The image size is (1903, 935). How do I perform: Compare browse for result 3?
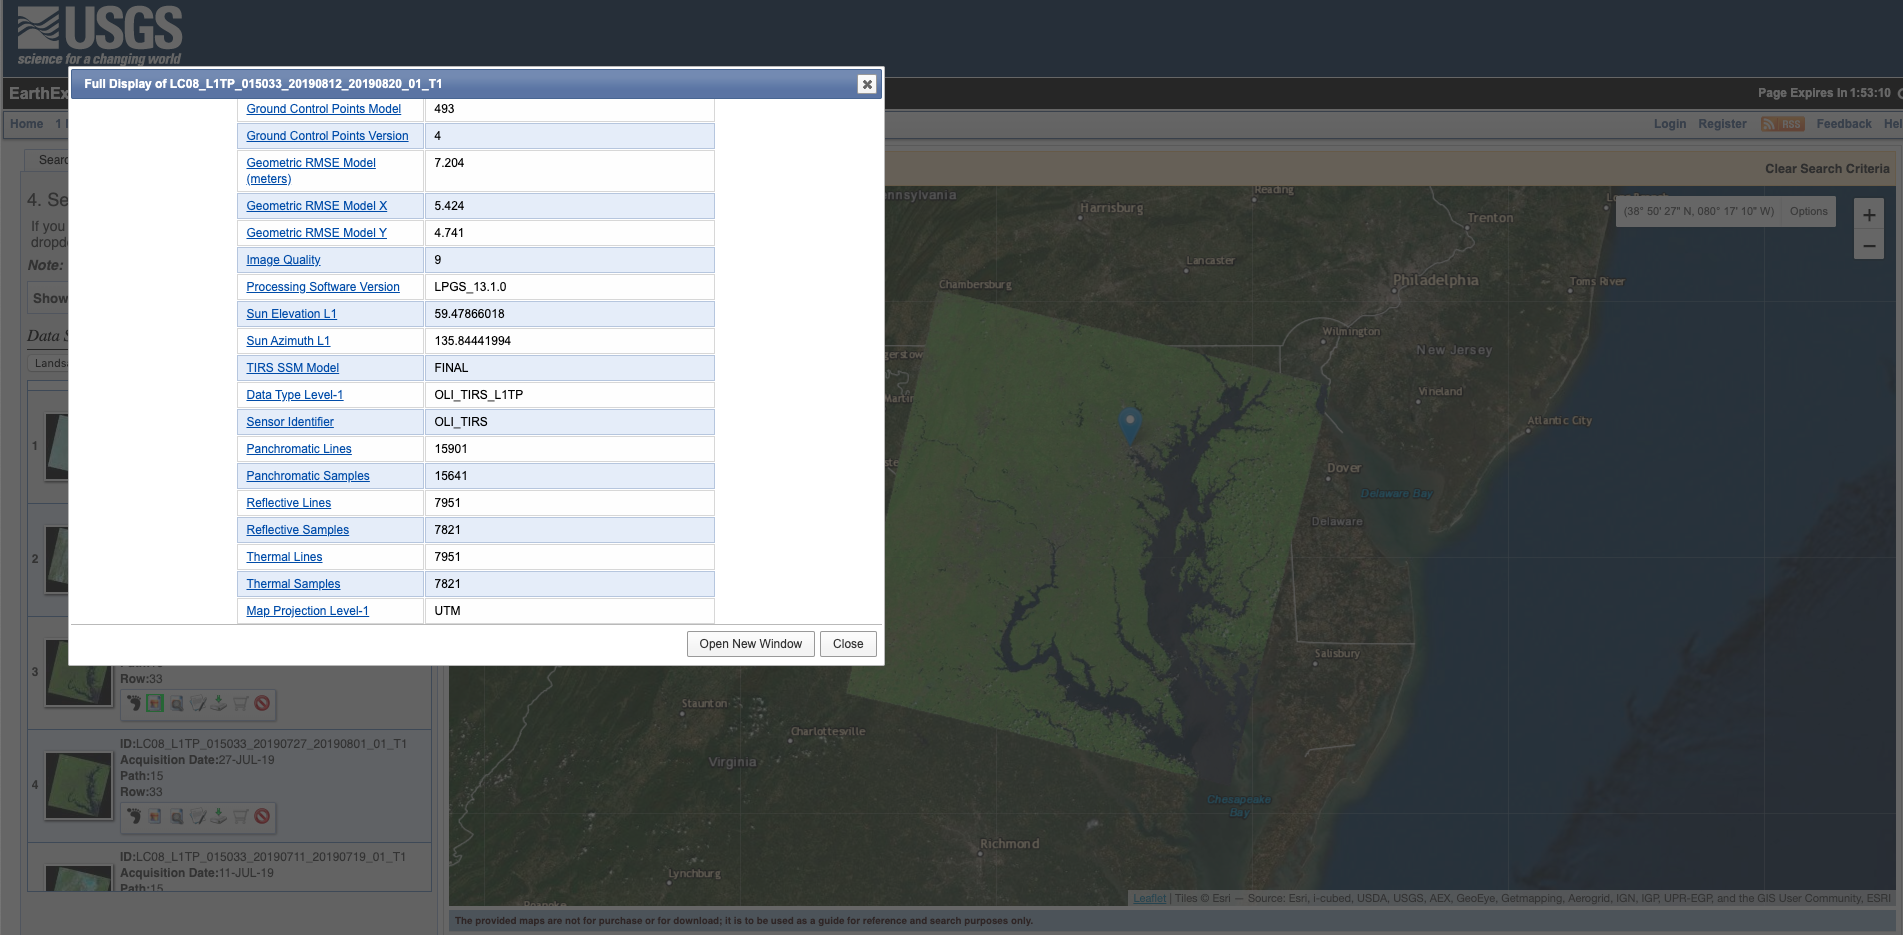[176, 703]
